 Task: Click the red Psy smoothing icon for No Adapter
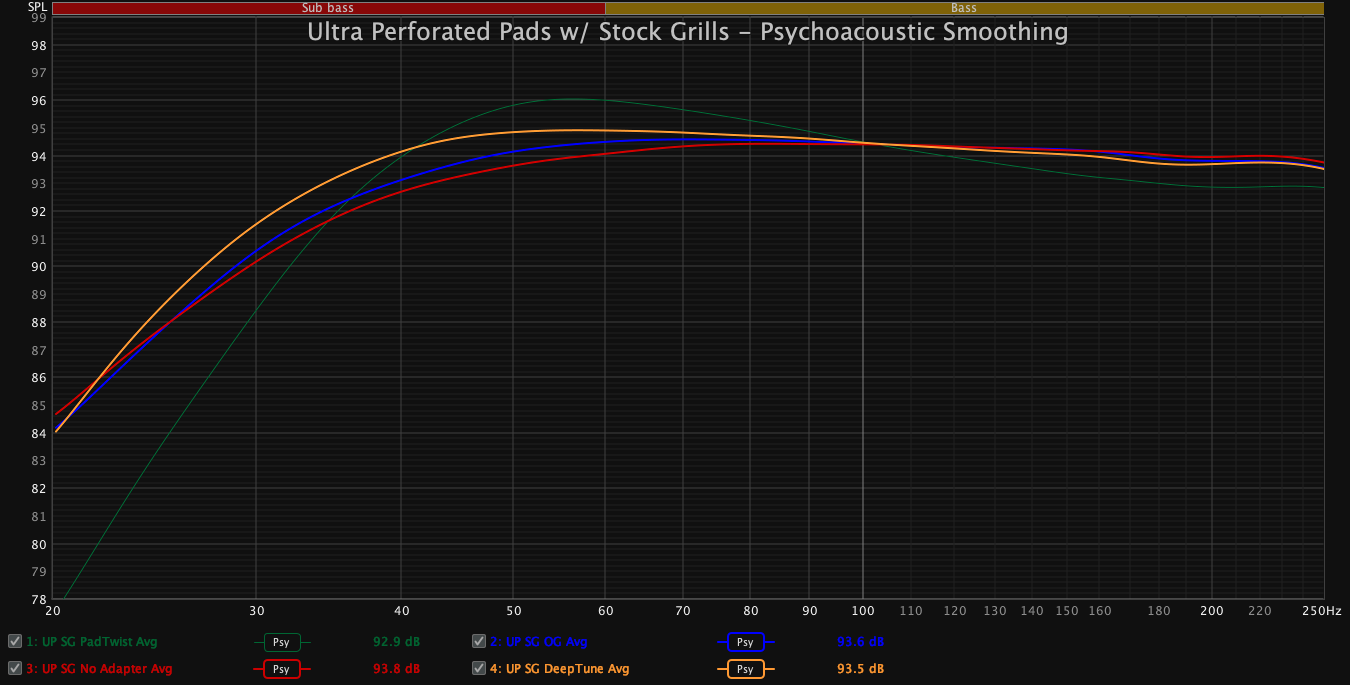[x=282, y=668]
